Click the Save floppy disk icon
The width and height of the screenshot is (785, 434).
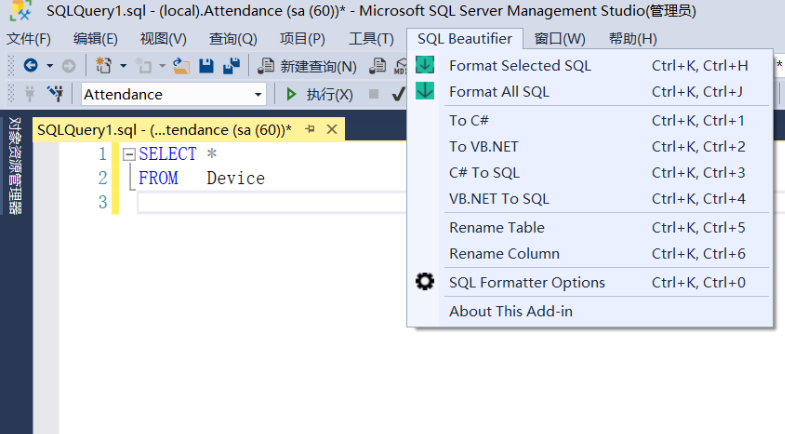pyautogui.click(x=206, y=66)
